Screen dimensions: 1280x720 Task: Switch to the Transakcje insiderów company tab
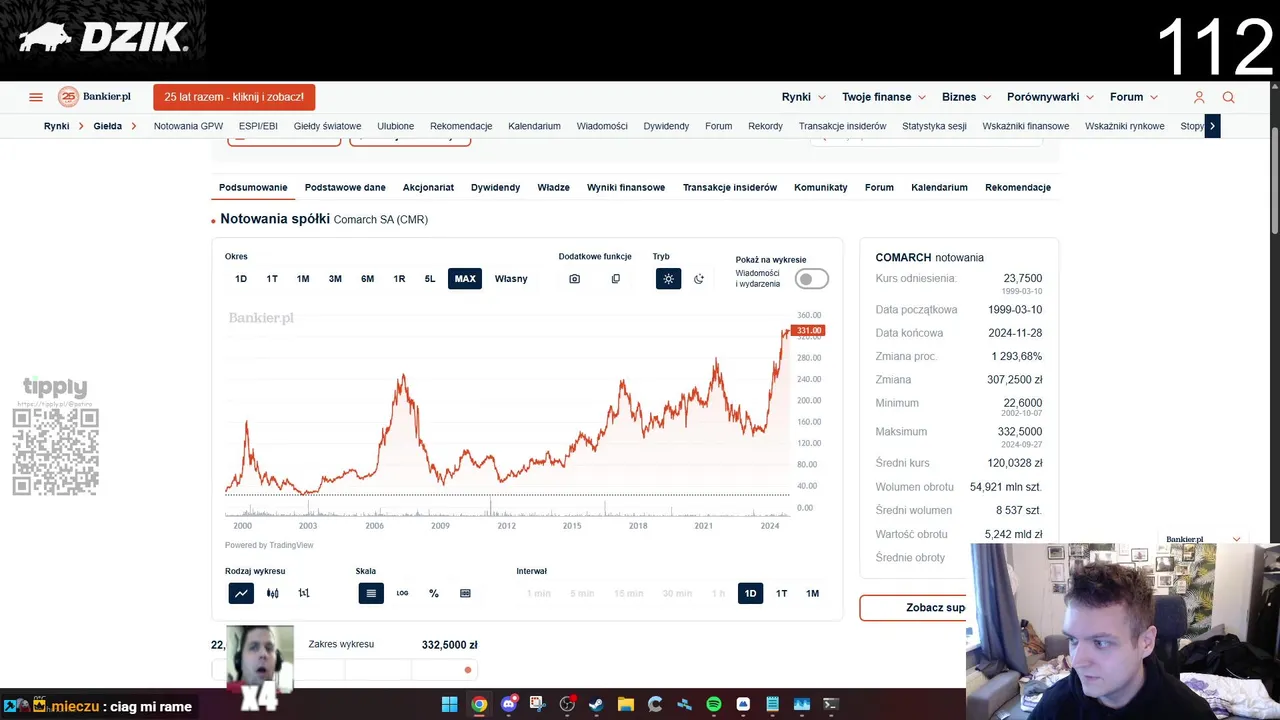[x=730, y=187]
